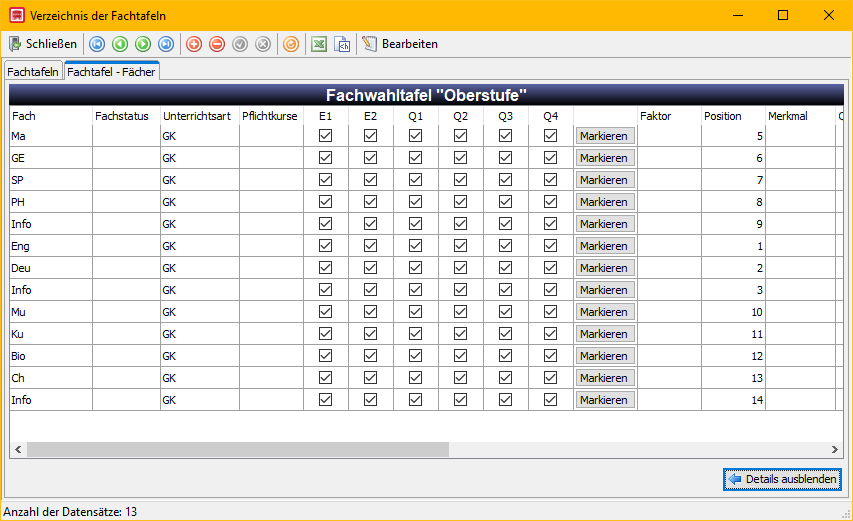Image resolution: width=853 pixels, height=521 pixels.
Task: Click Markieren button in Ku row
Action: 605,334
